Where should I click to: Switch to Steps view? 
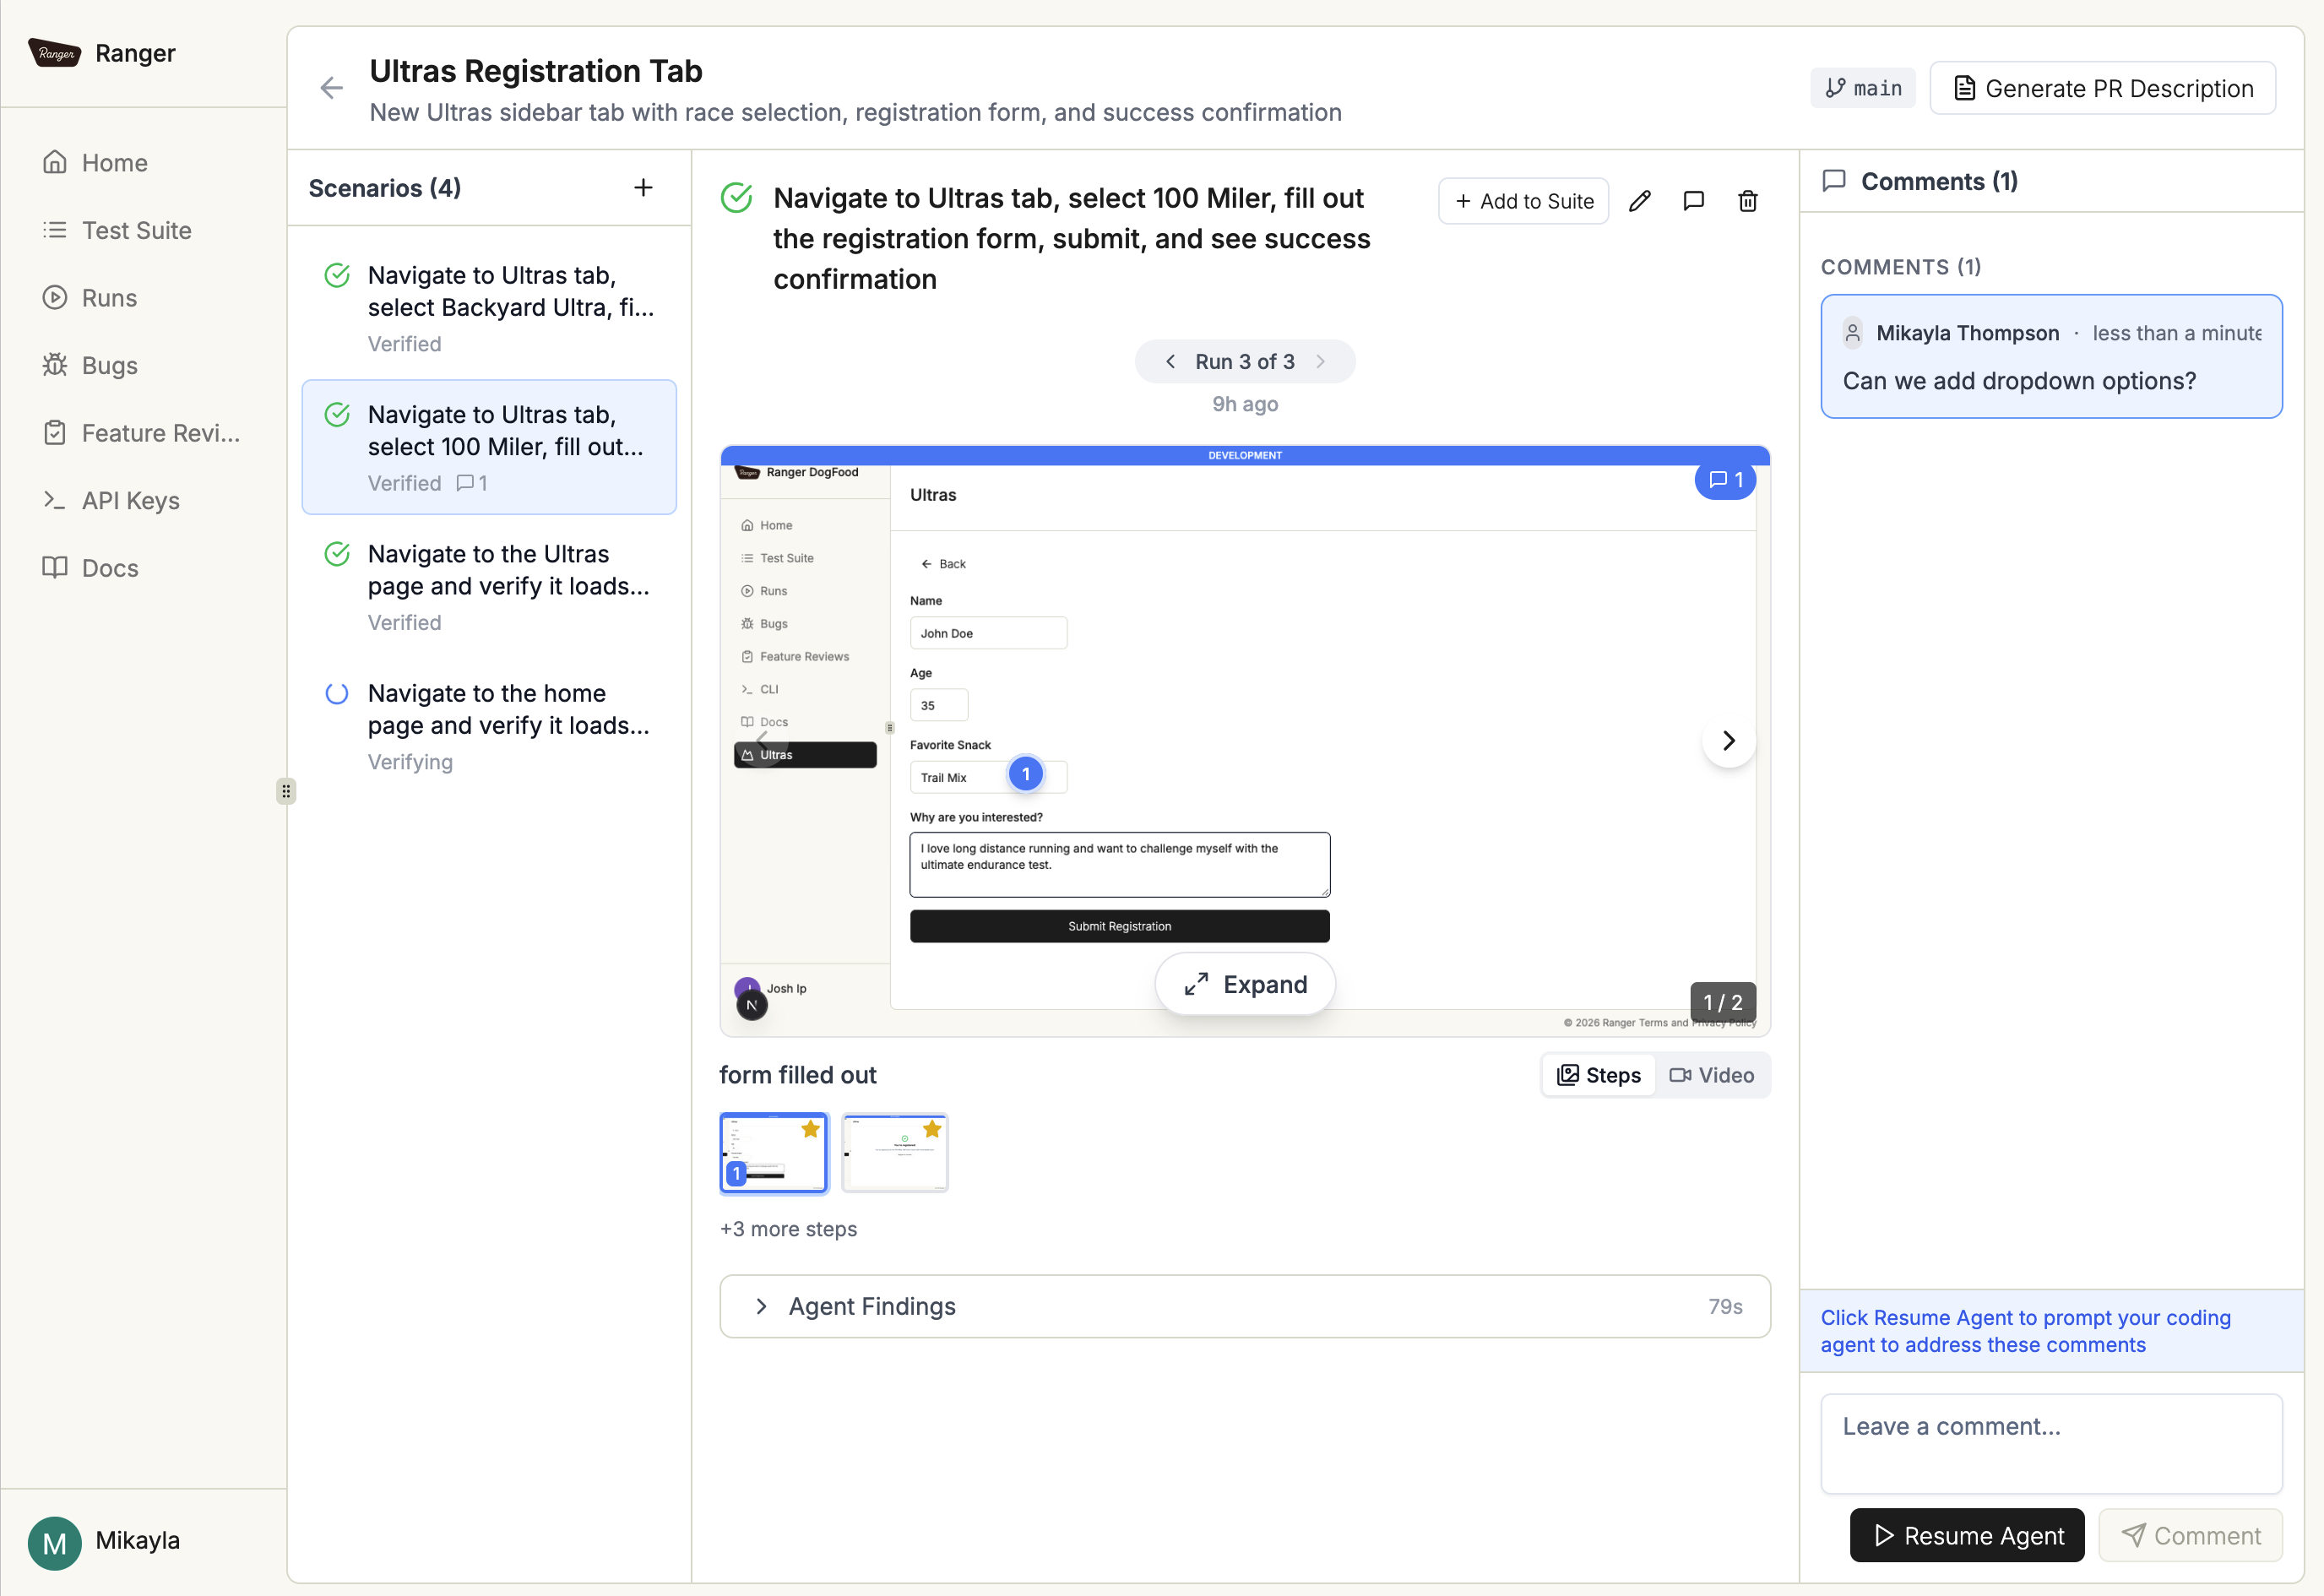[1598, 1075]
